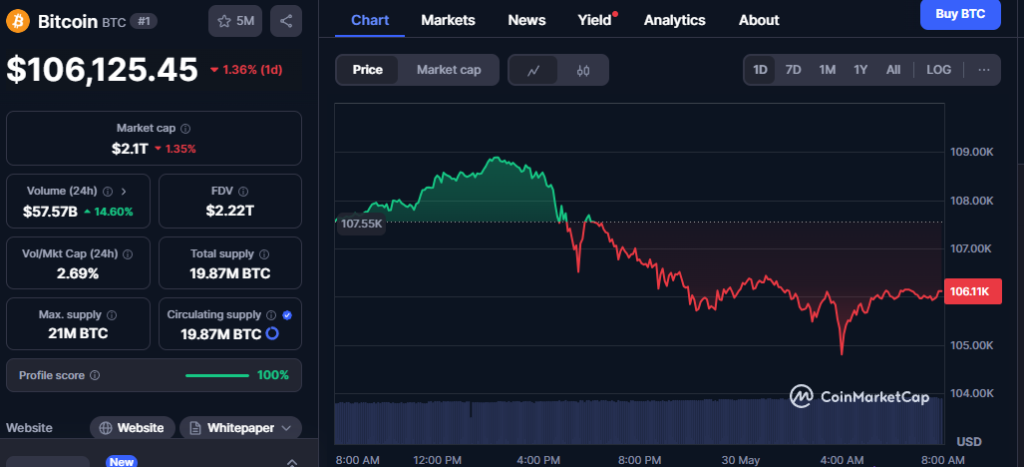Click the 100% profile score text
Image resolution: width=1024 pixels, height=467 pixels.
point(273,375)
